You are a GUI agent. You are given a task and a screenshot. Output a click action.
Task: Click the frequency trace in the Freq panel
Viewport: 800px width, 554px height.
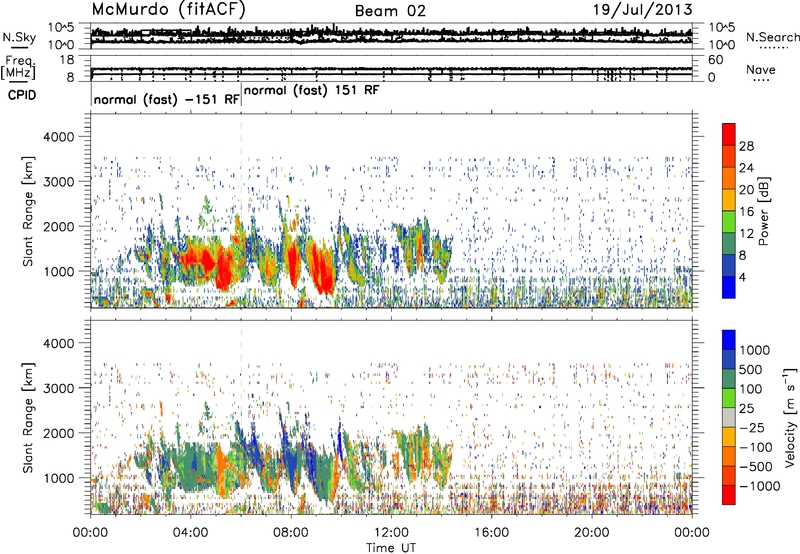391,69
